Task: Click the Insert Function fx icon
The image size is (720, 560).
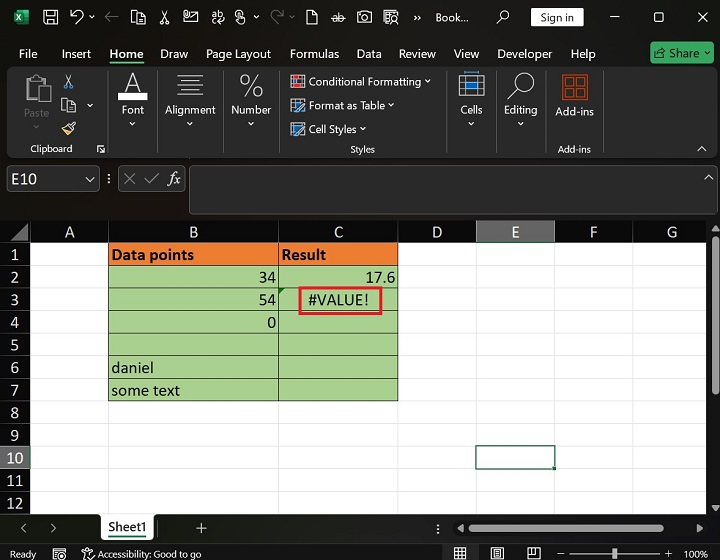Action: [x=174, y=179]
